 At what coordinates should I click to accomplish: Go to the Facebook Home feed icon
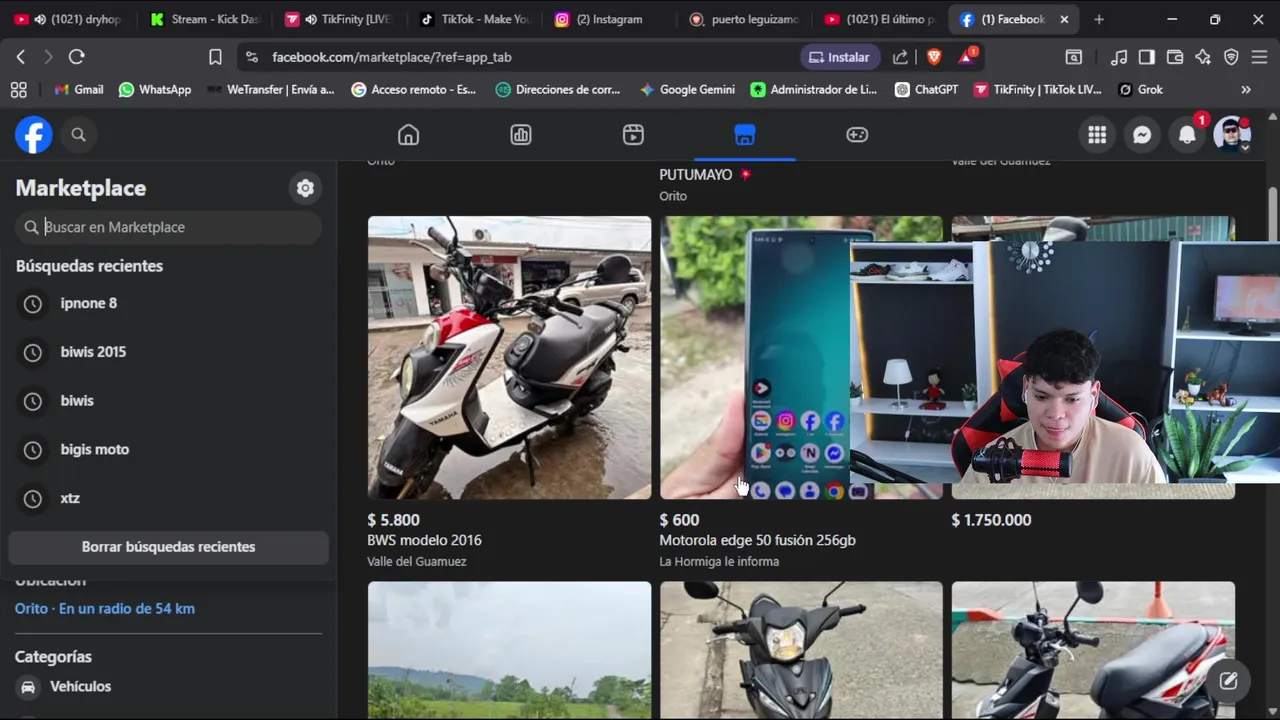tap(408, 135)
